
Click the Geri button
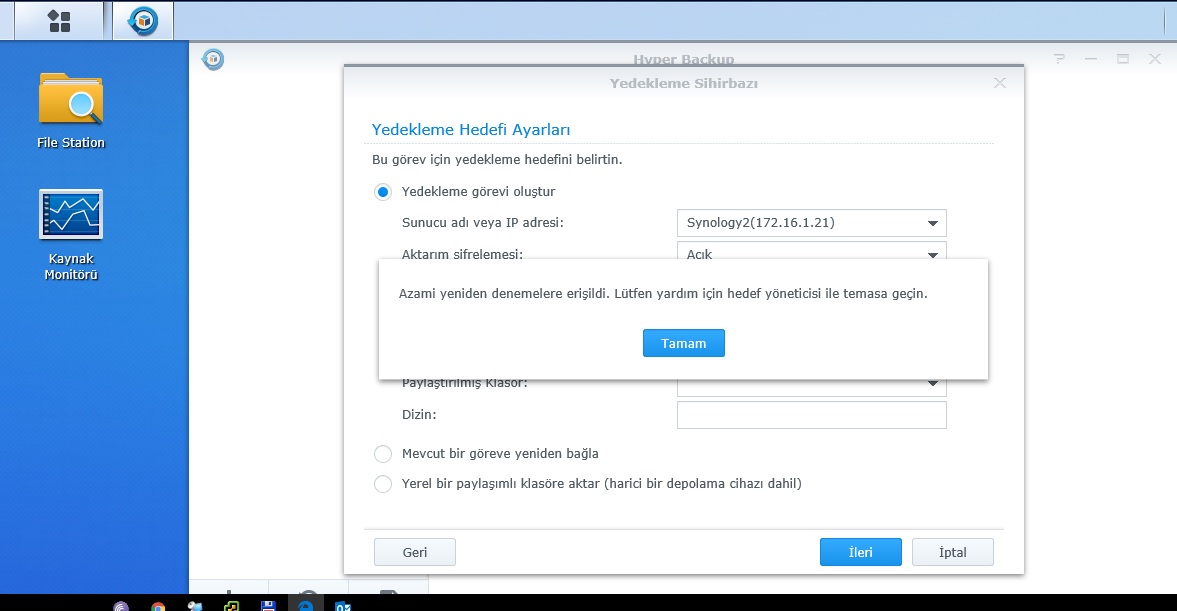[x=414, y=552]
